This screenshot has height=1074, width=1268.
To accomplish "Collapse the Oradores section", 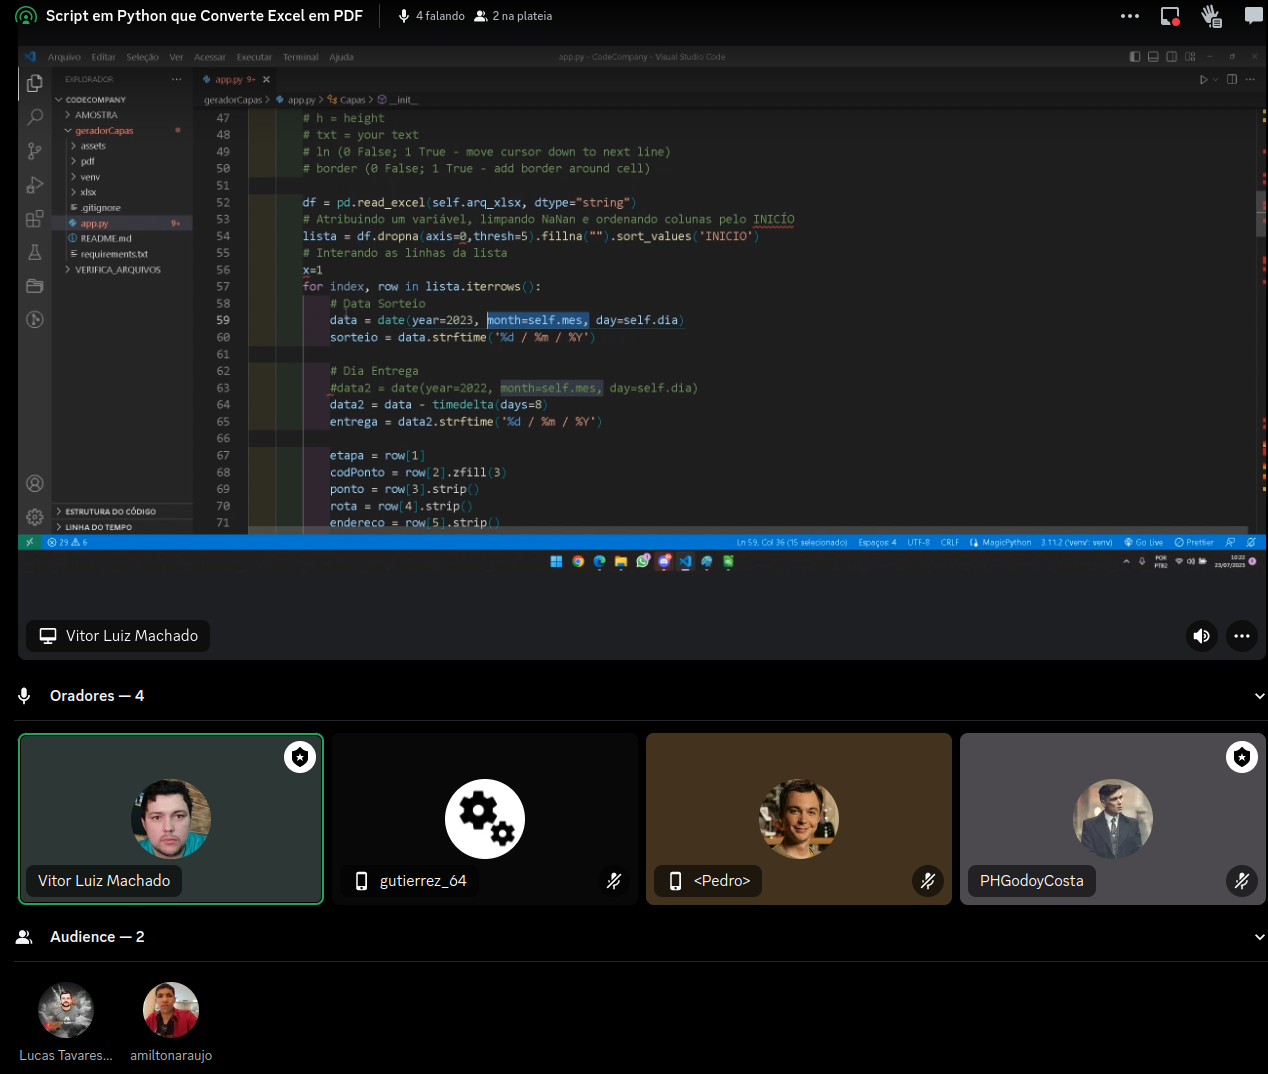I will (1259, 696).
